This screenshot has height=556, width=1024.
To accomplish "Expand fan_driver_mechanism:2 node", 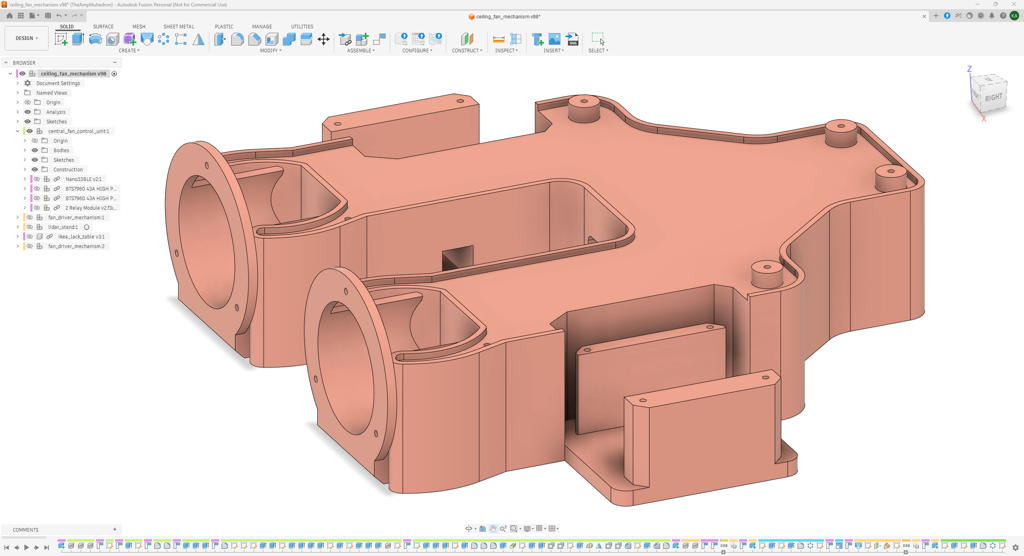I will [x=18, y=246].
